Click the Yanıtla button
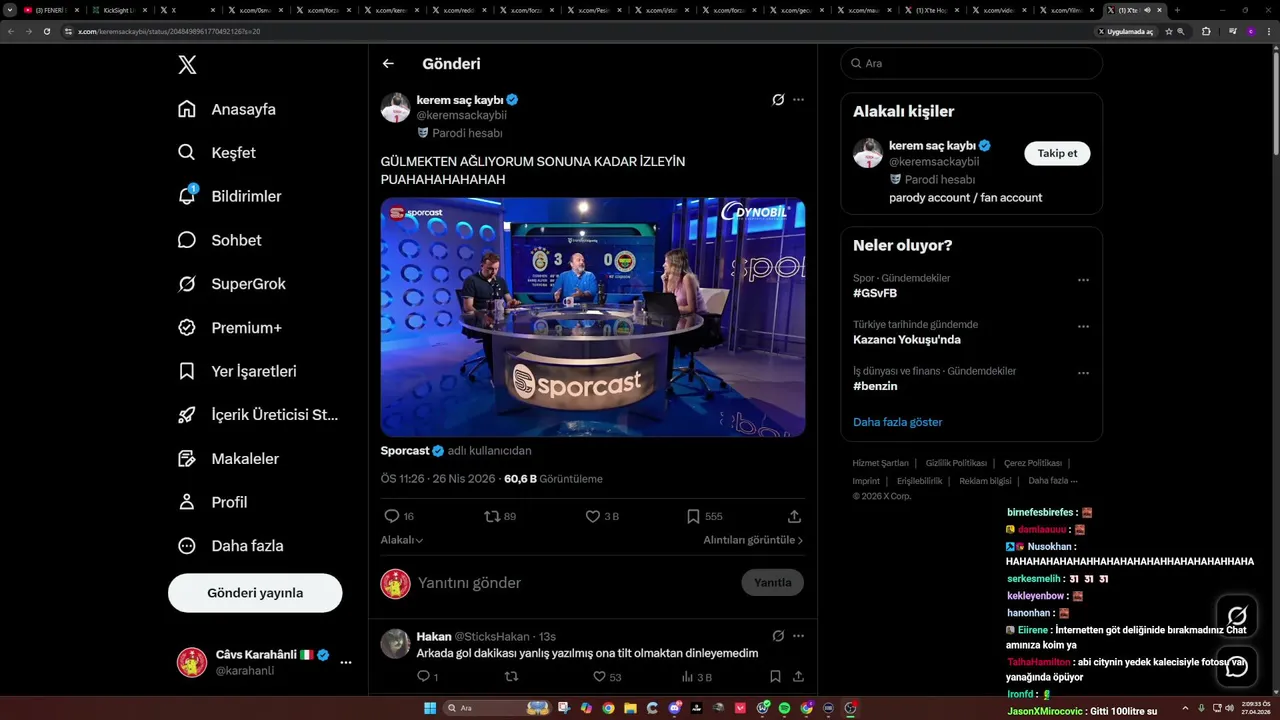The width and height of the screenshot is (1280, 720). 773,583
